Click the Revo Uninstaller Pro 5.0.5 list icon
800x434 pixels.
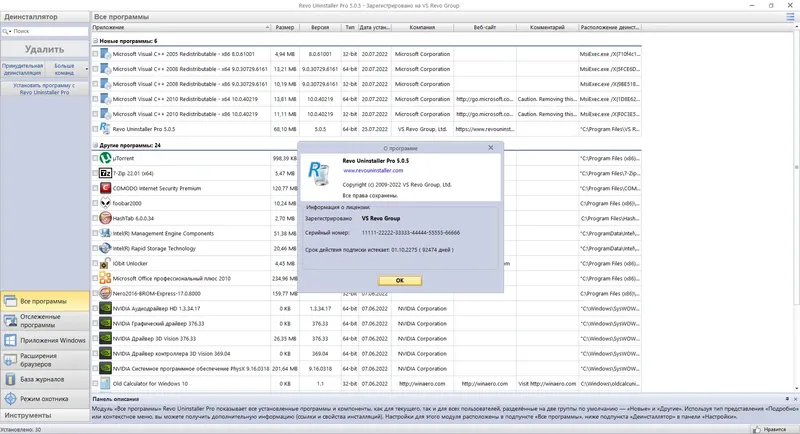105,129
